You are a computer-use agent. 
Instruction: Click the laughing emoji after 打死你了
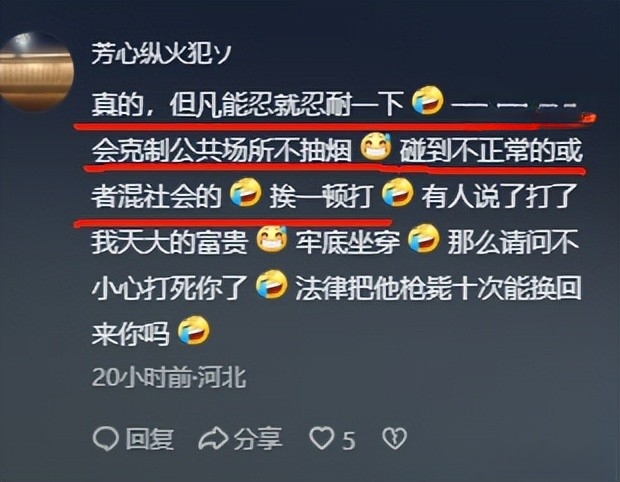click(x=271, y=285)
